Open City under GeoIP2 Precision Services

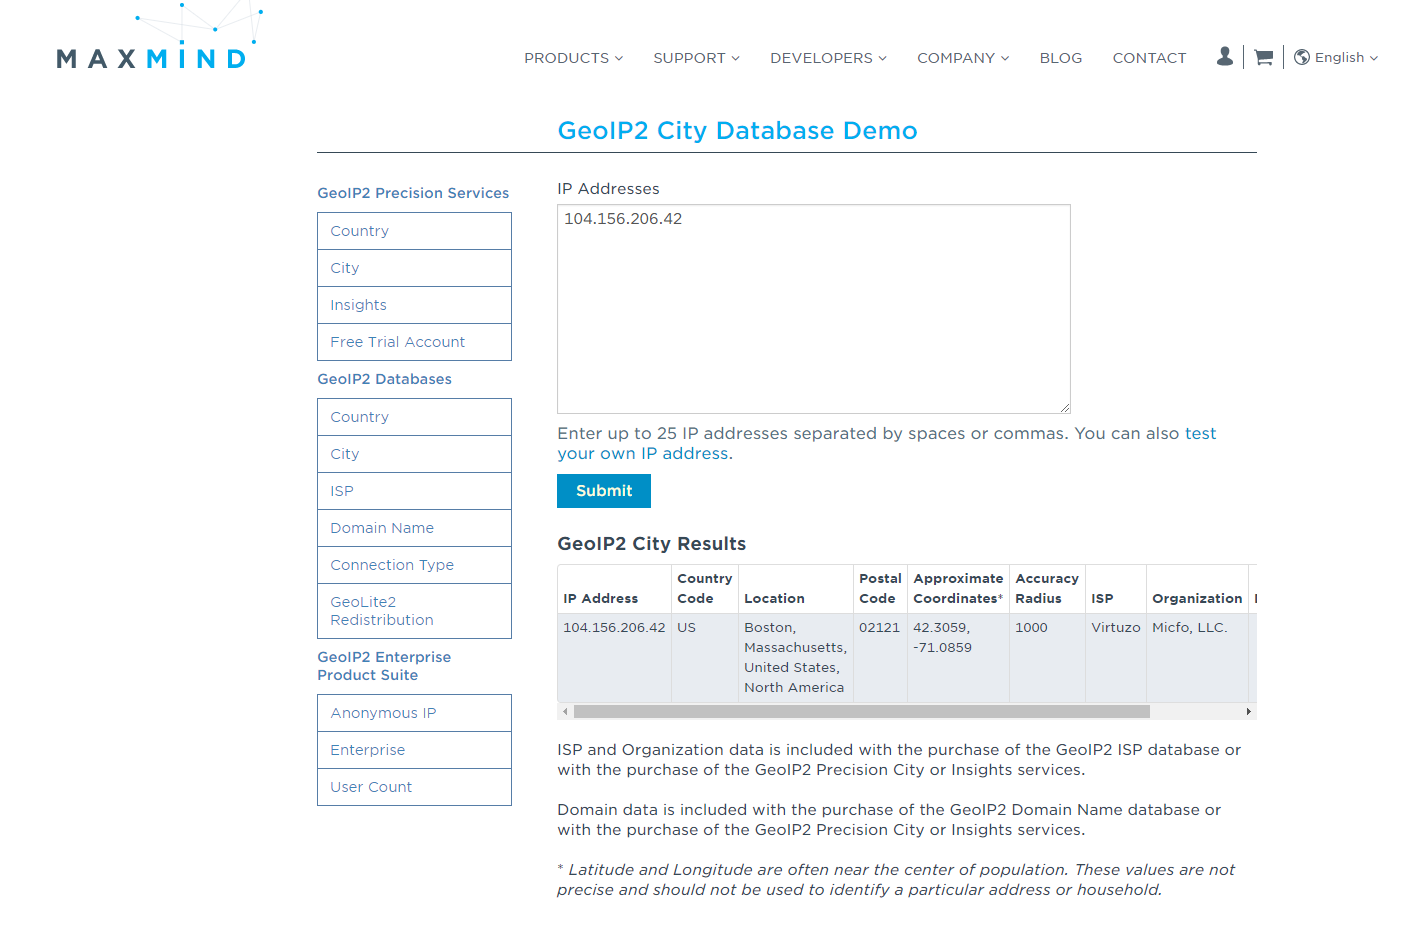414,268
